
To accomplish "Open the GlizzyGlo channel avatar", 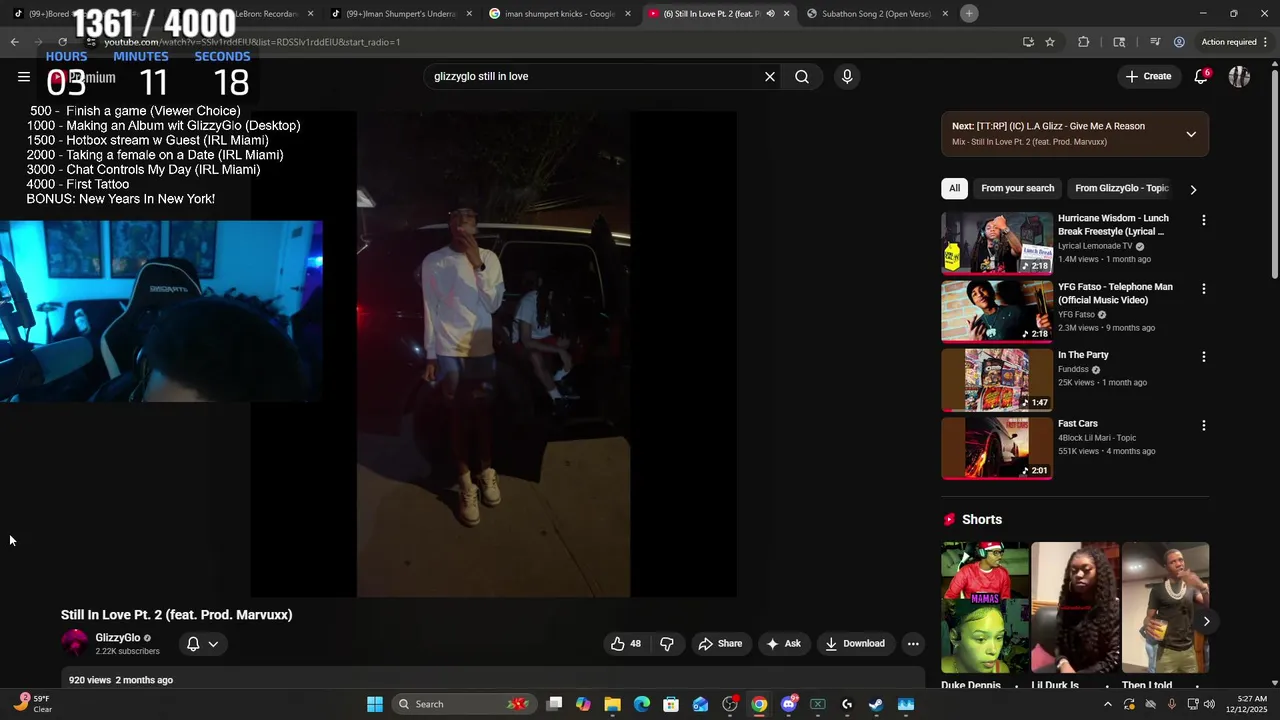I will tap(74, 643).
